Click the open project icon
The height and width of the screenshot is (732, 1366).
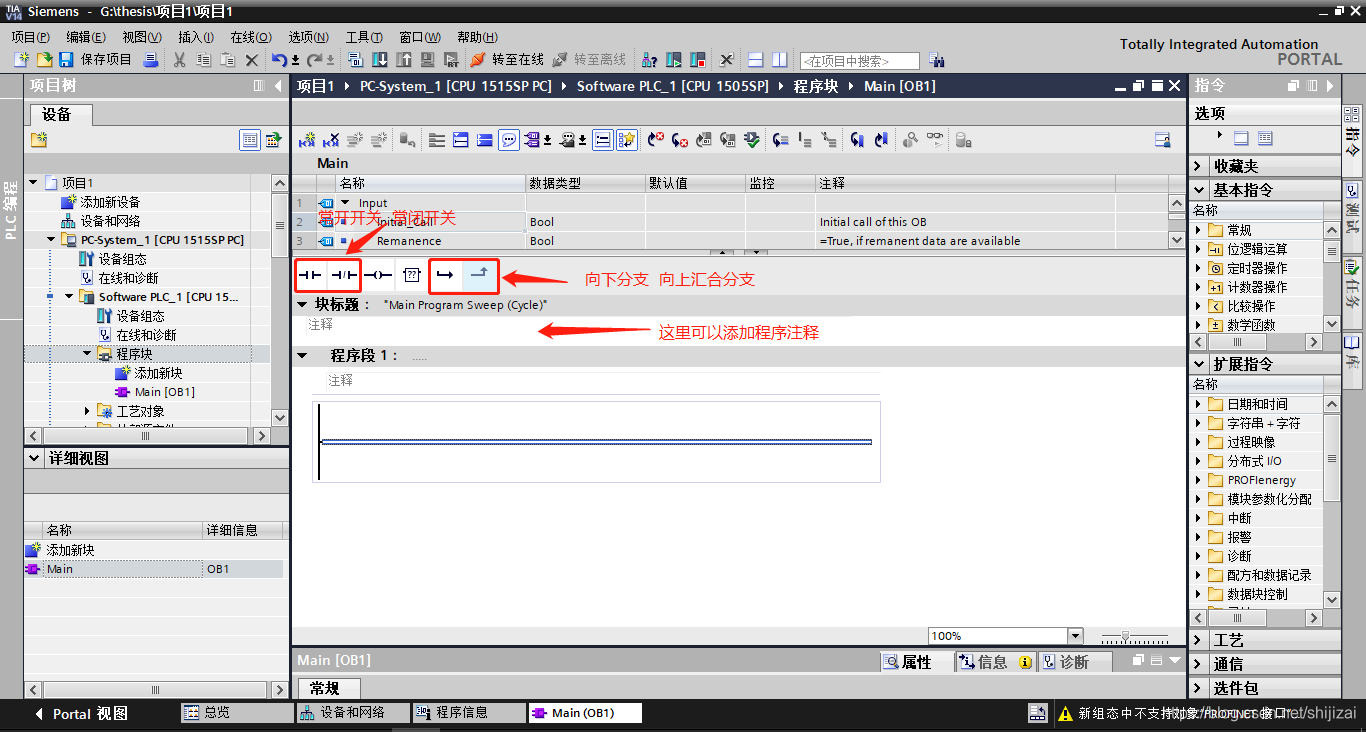tap(43, 60)
